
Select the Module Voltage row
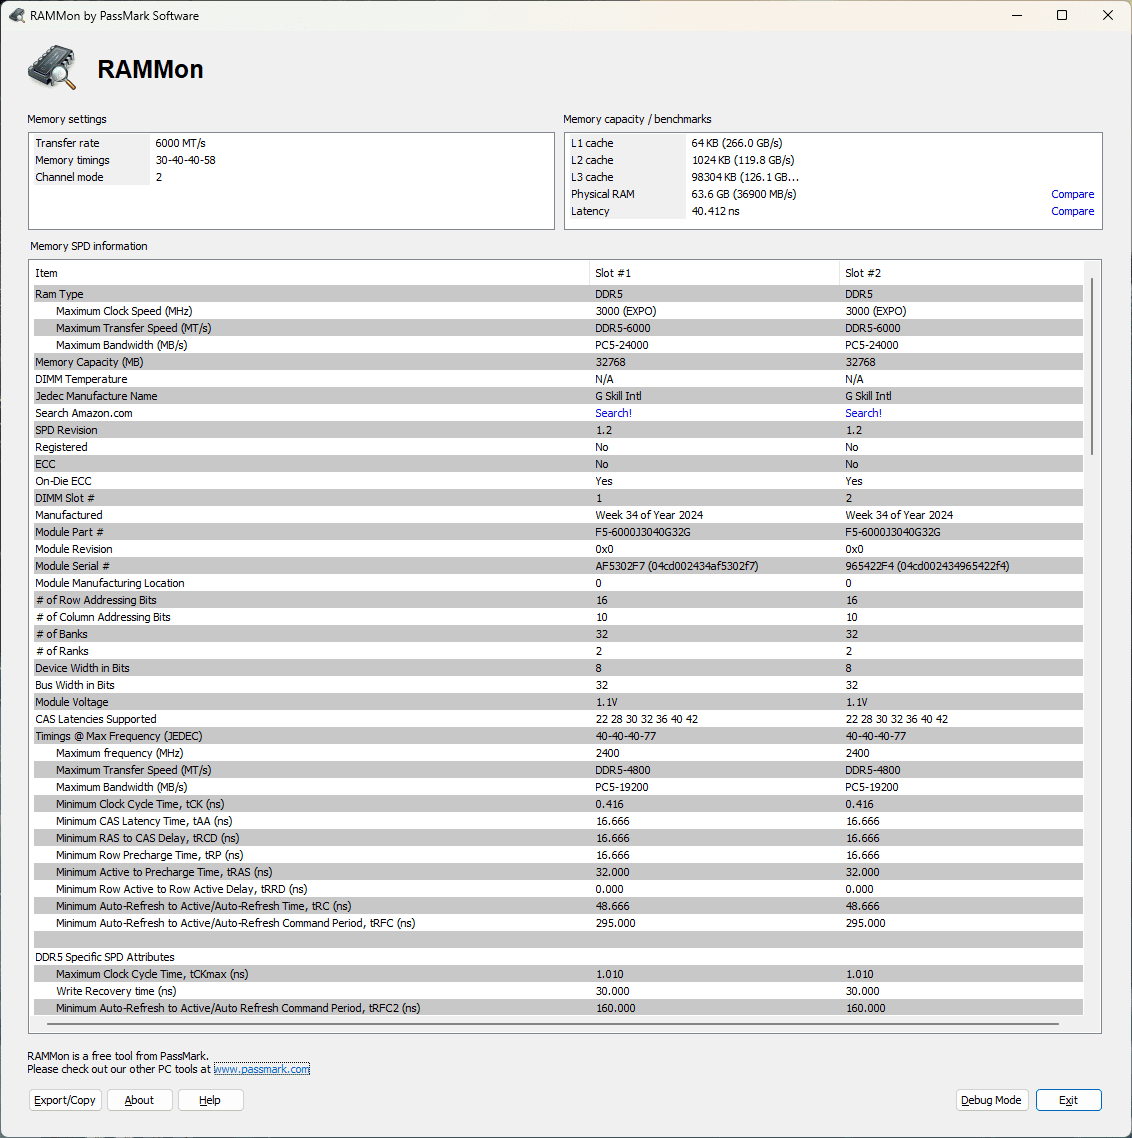(558, 703)
